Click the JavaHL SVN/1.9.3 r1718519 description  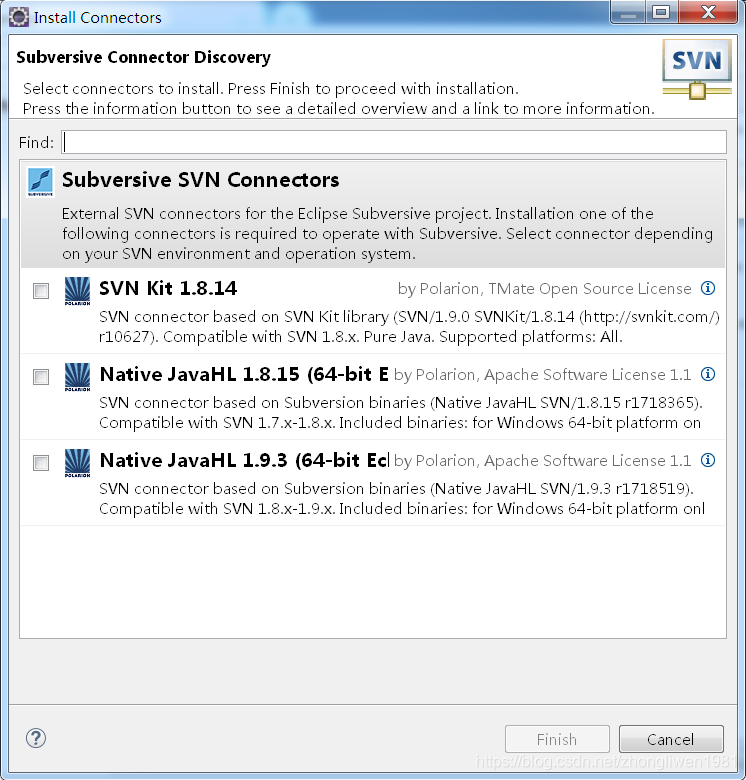point(402,499)
